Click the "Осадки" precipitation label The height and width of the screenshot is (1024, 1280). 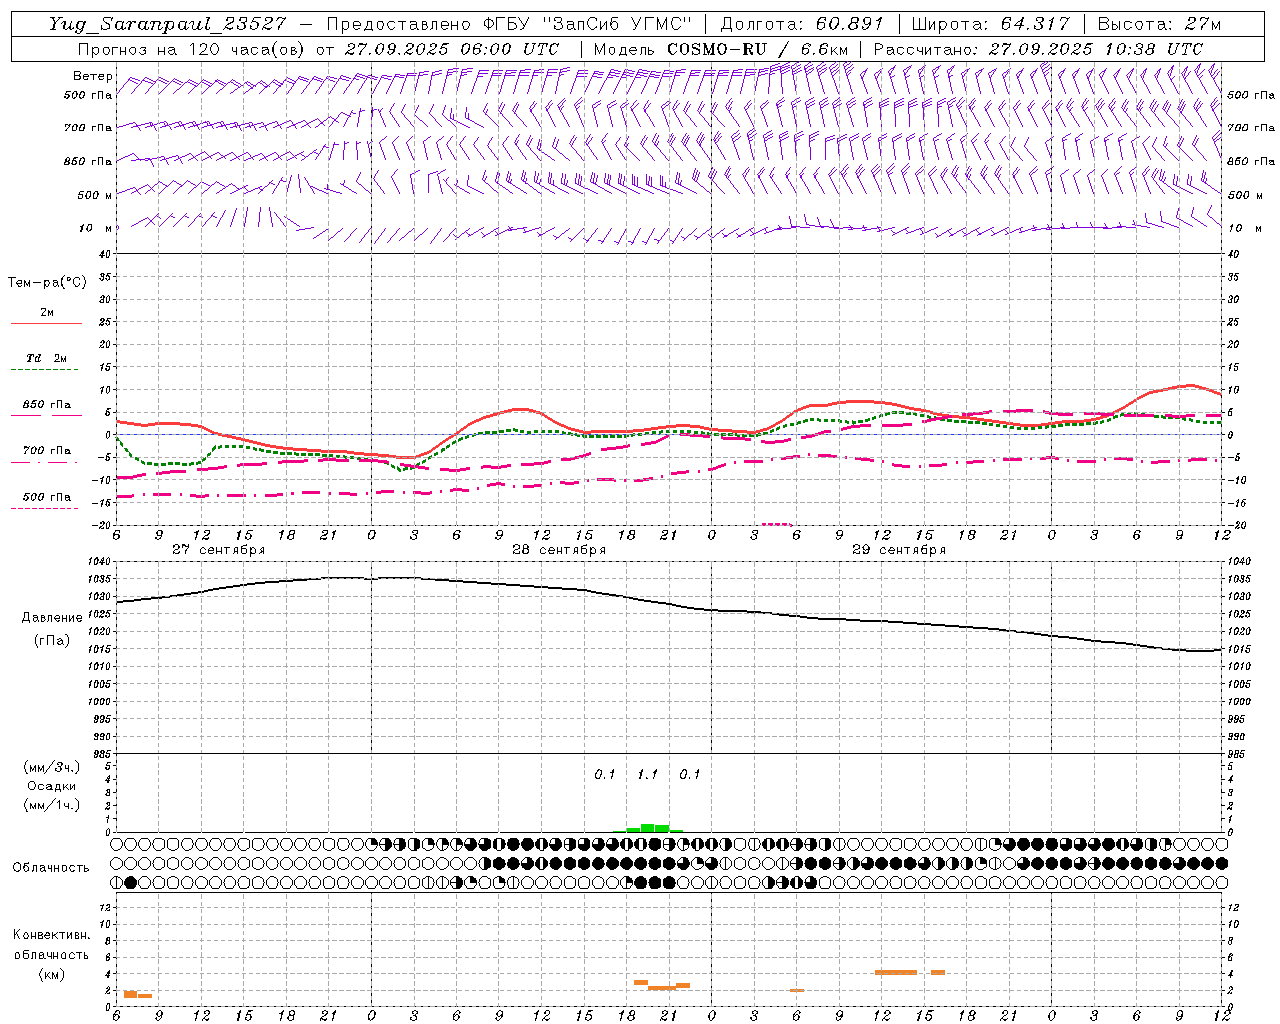click(52, 786)
